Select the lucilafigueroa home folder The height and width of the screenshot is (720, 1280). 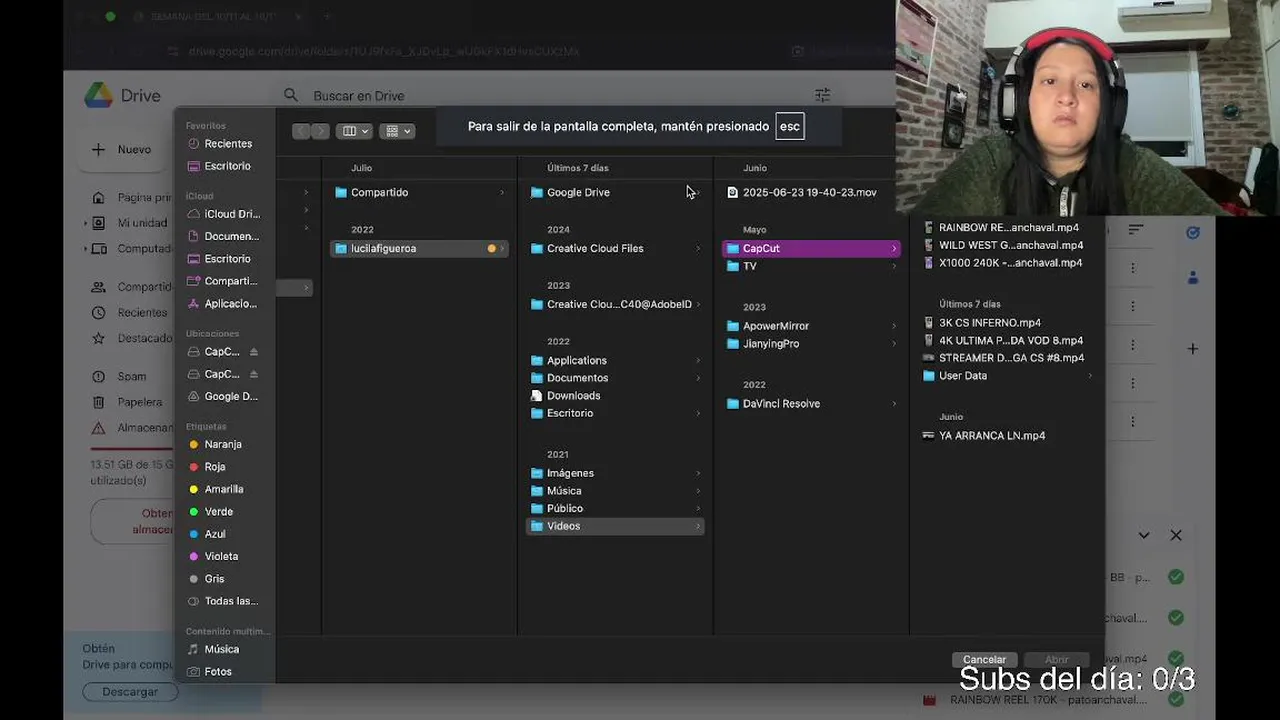click(419, 248)
